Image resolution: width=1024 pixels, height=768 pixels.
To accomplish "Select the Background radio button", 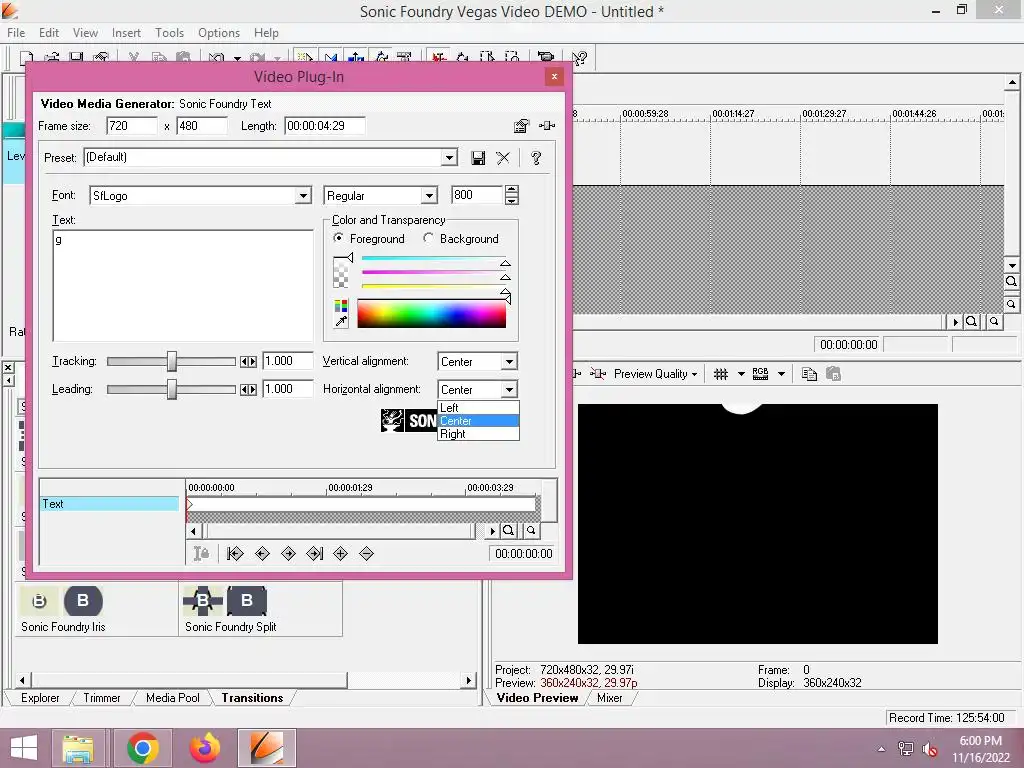I will [x=428, y=238].
